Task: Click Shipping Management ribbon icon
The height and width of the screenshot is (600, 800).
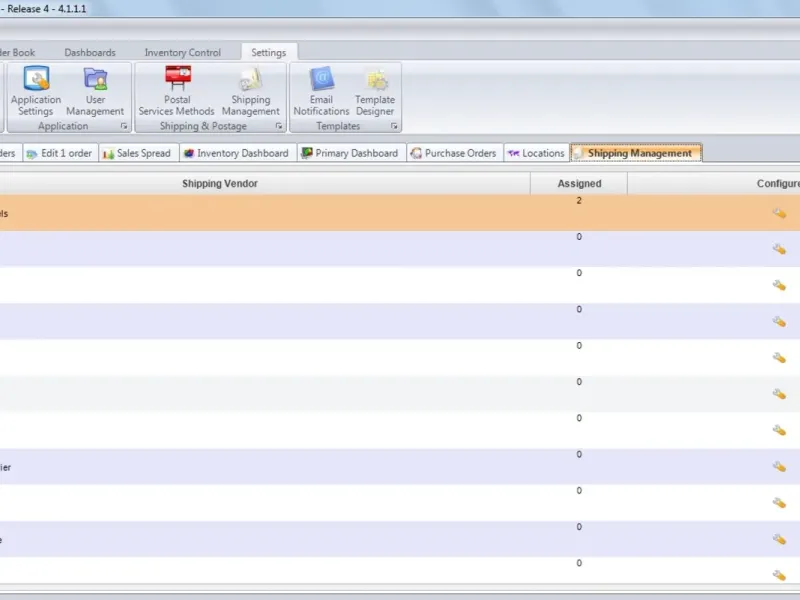Action: coord(251,91)
